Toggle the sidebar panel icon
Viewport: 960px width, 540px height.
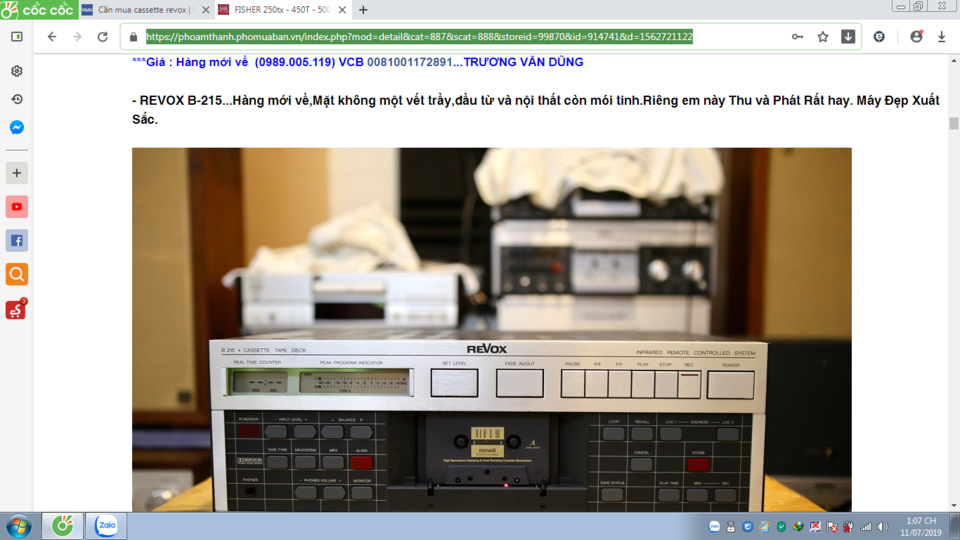17,37
